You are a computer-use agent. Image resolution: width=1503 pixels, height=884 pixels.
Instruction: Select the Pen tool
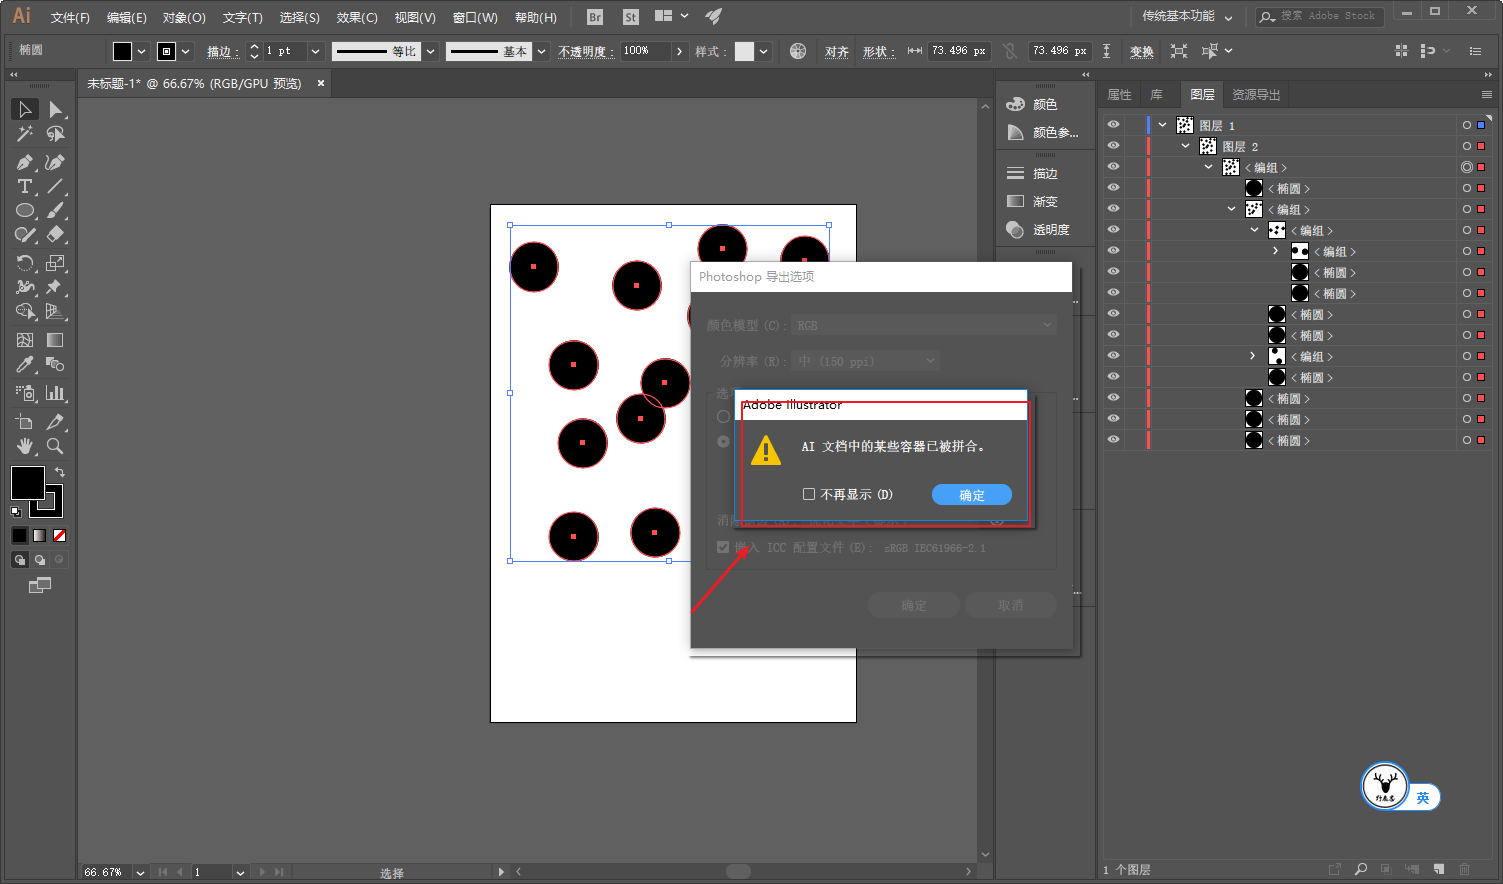(25, 162)
